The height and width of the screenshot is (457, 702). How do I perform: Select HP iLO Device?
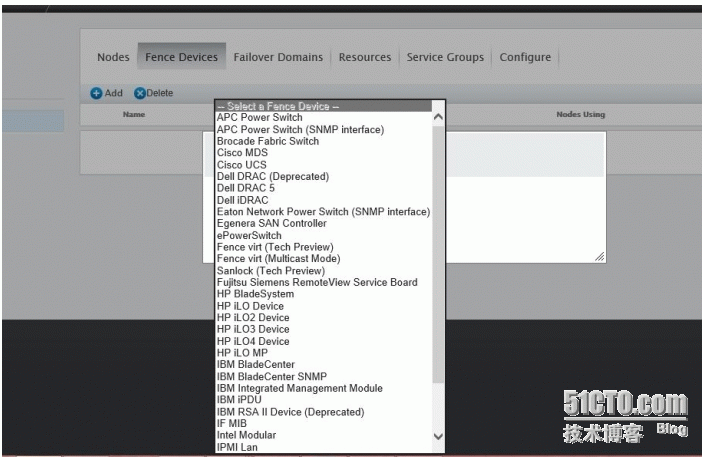coord(324,306)
